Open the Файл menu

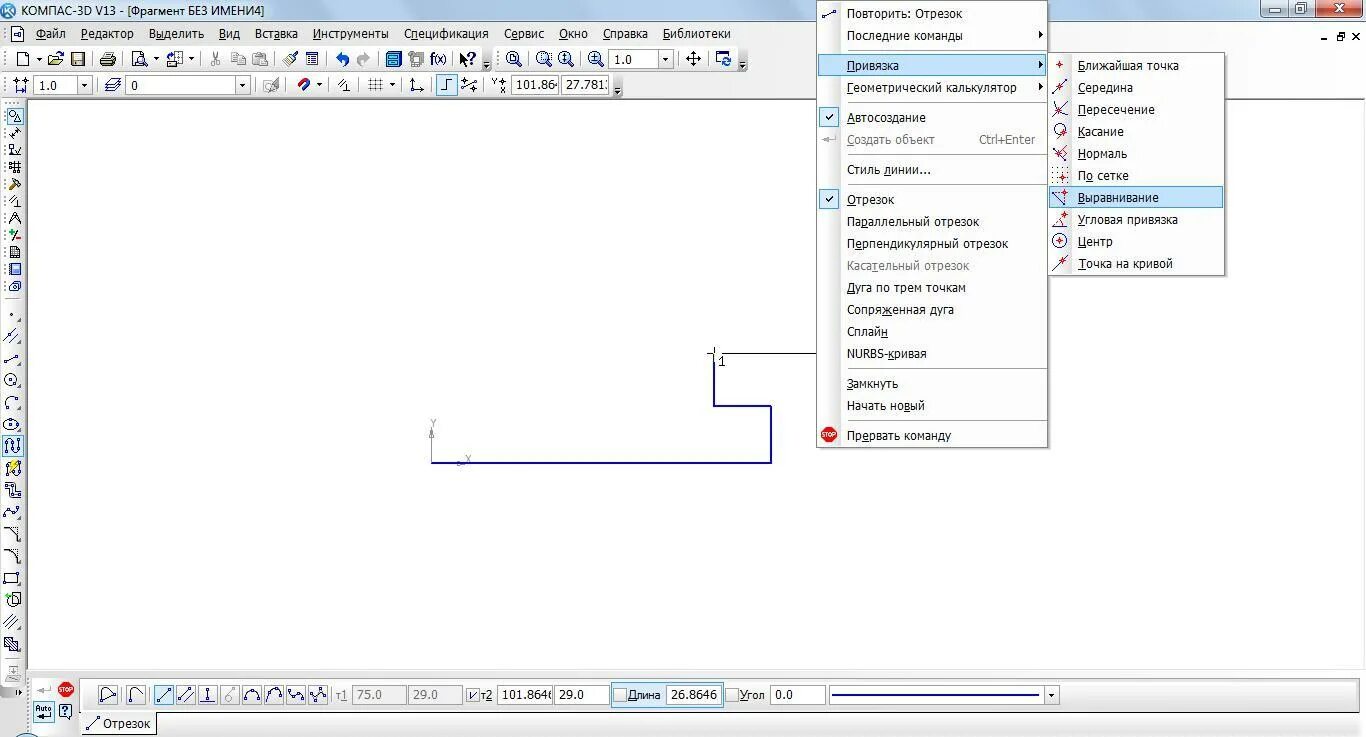coord(50,34)
